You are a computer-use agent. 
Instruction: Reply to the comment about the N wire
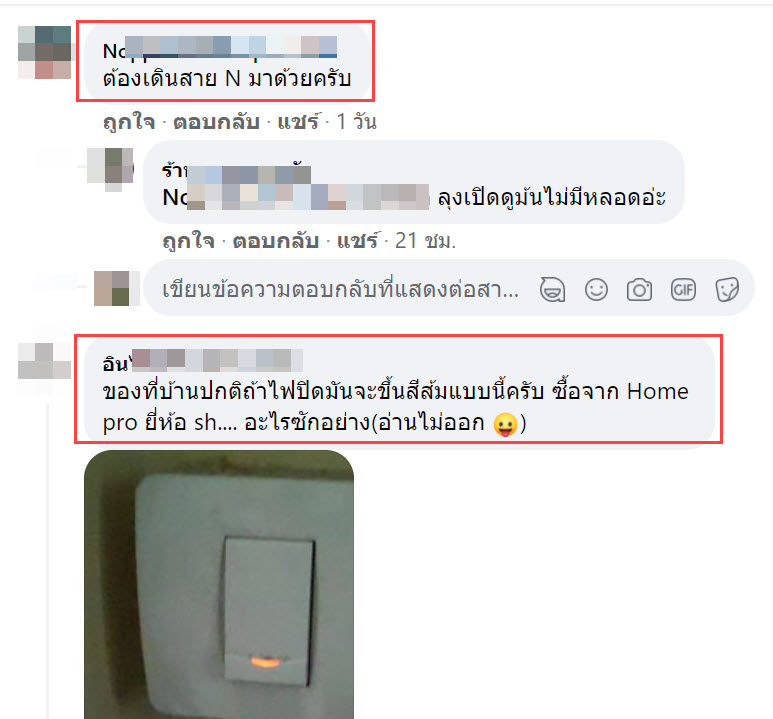point(216,122)
